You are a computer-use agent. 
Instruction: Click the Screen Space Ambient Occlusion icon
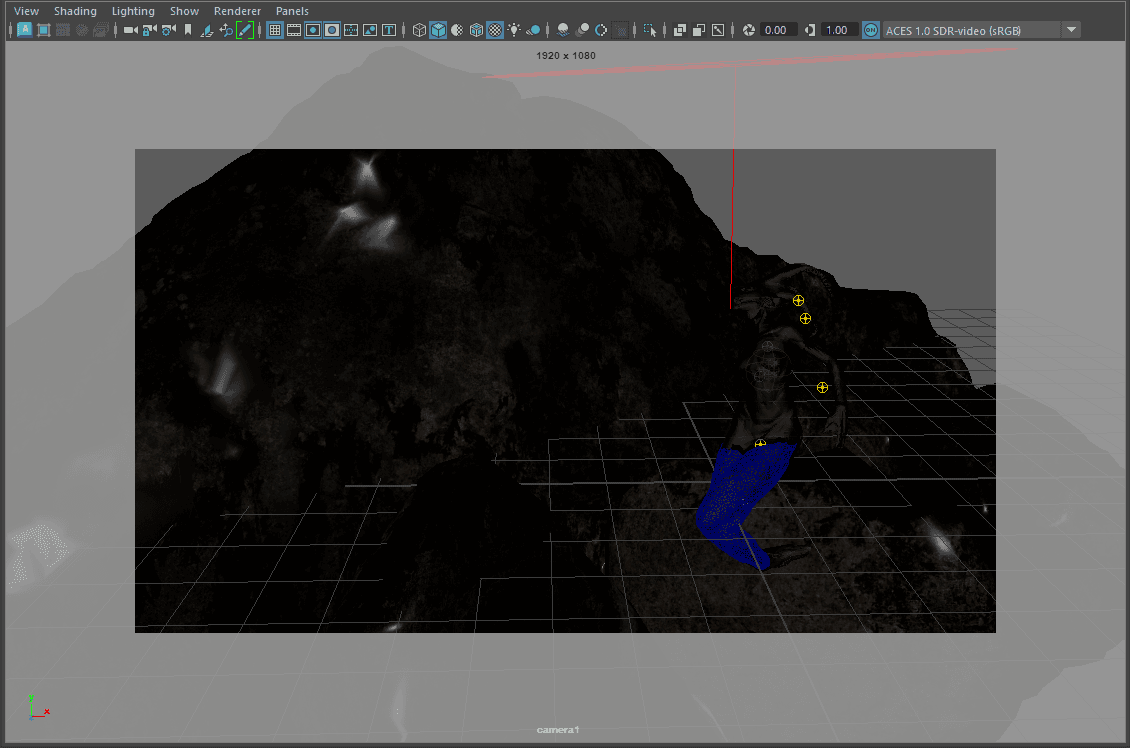click(564, 30)
